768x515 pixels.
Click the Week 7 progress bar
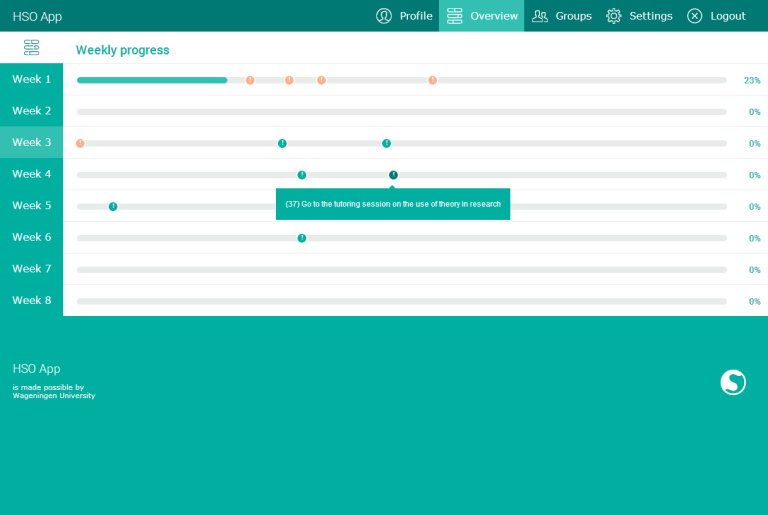402,270
